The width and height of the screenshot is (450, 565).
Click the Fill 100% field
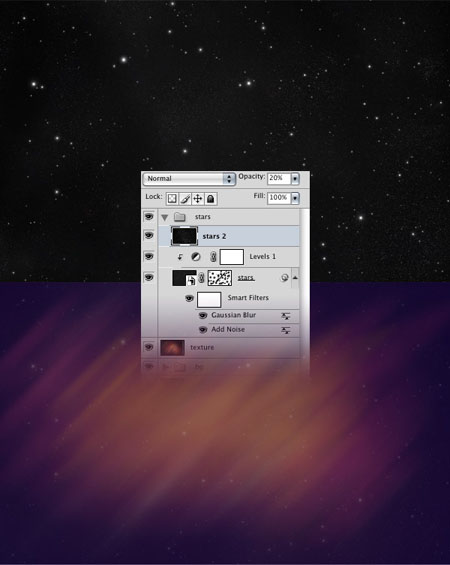279,198
